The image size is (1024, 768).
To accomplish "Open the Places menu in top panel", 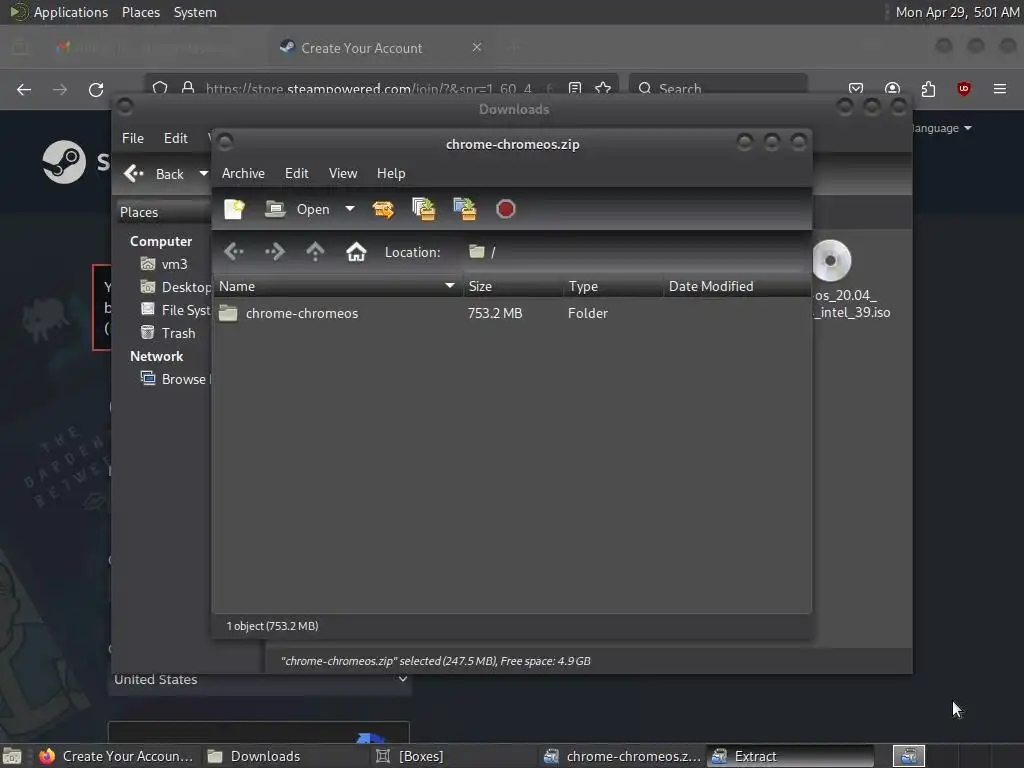I will (x=140, y=12).
